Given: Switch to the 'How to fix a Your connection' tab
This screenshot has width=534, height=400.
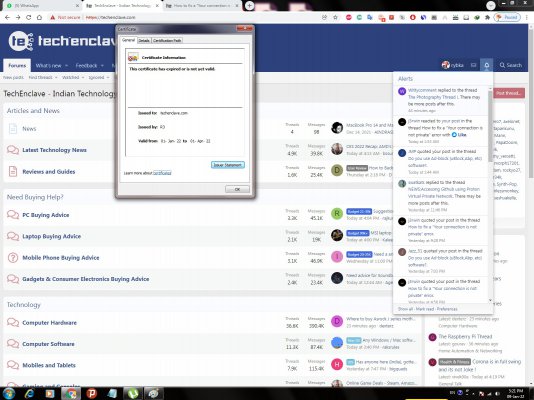Looking at the screenshot, I should pyautogui.click(x=203, y=6).
